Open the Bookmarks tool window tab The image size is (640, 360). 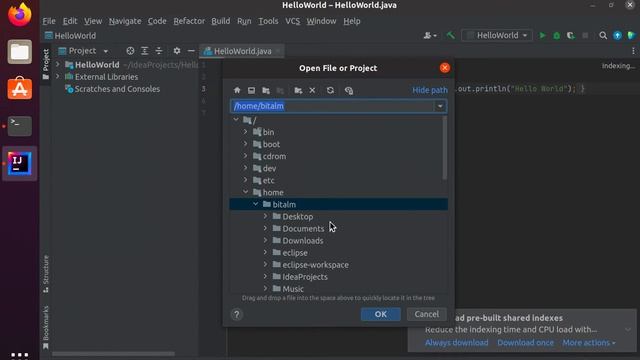[46, 328]
